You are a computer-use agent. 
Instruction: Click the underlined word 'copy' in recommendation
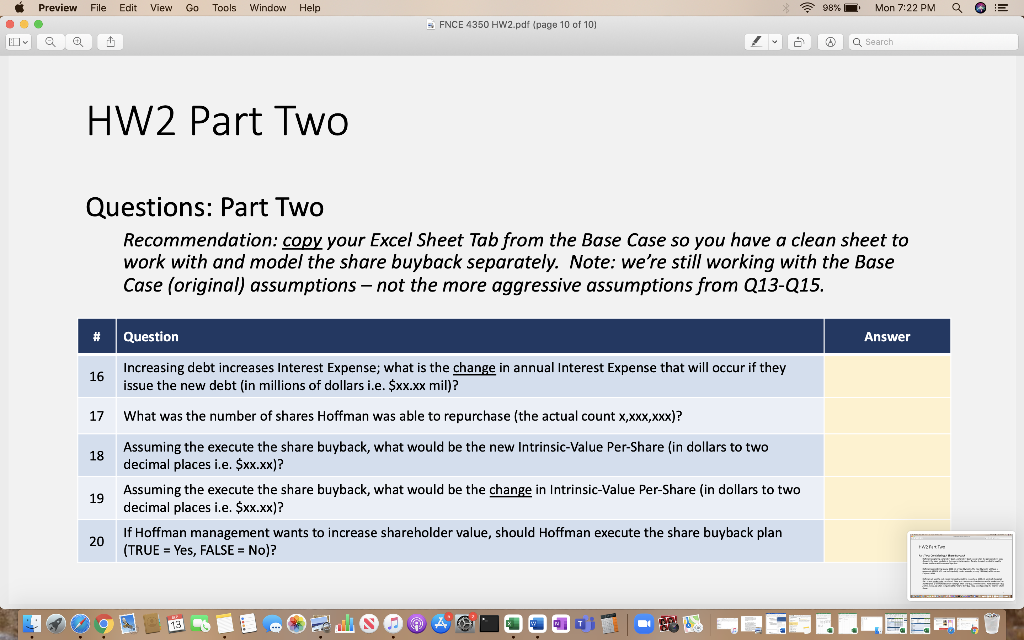(302, 240)
